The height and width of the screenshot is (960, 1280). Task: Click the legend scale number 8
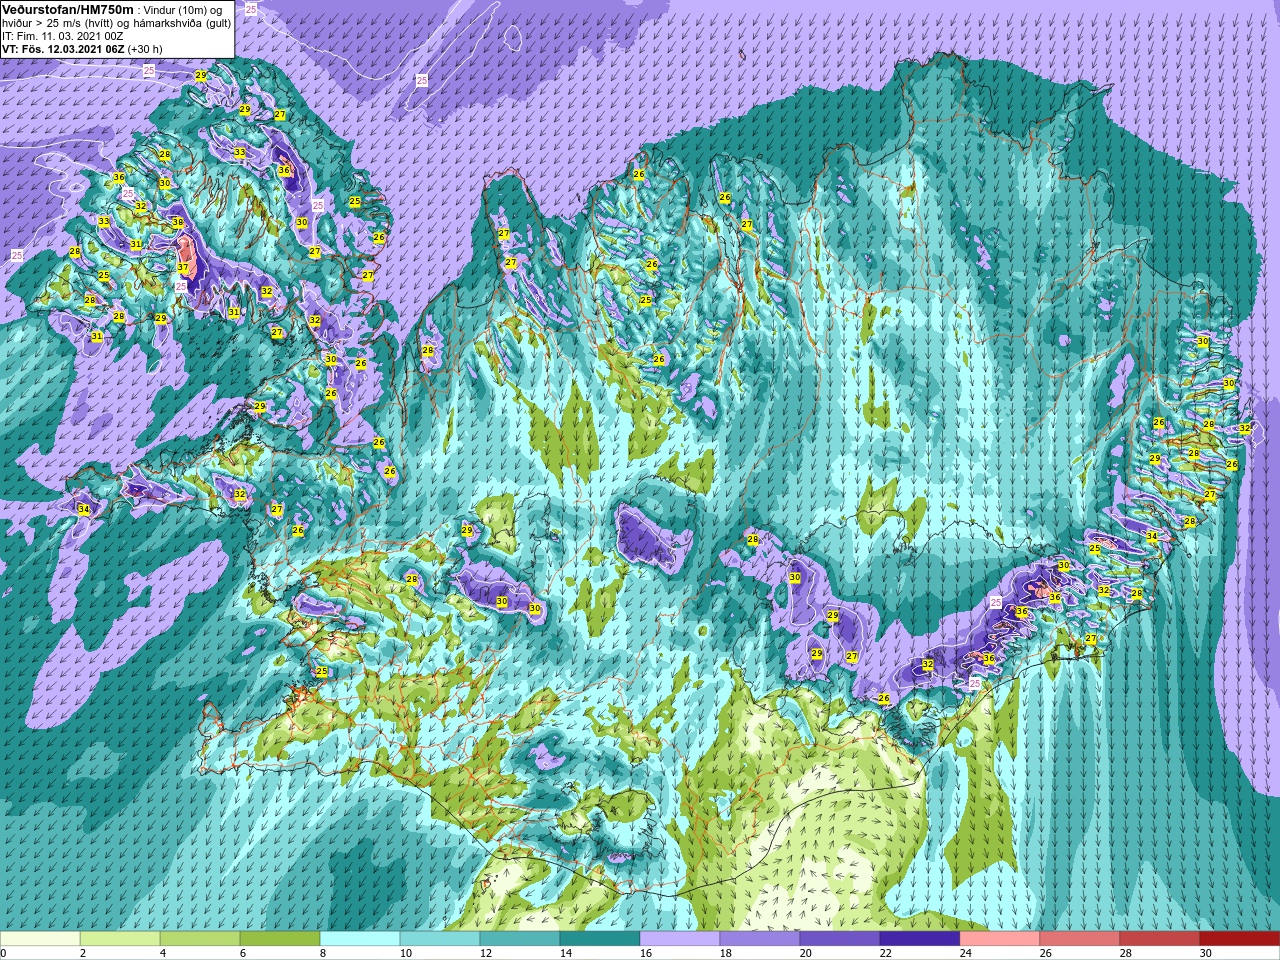[323, 953]
